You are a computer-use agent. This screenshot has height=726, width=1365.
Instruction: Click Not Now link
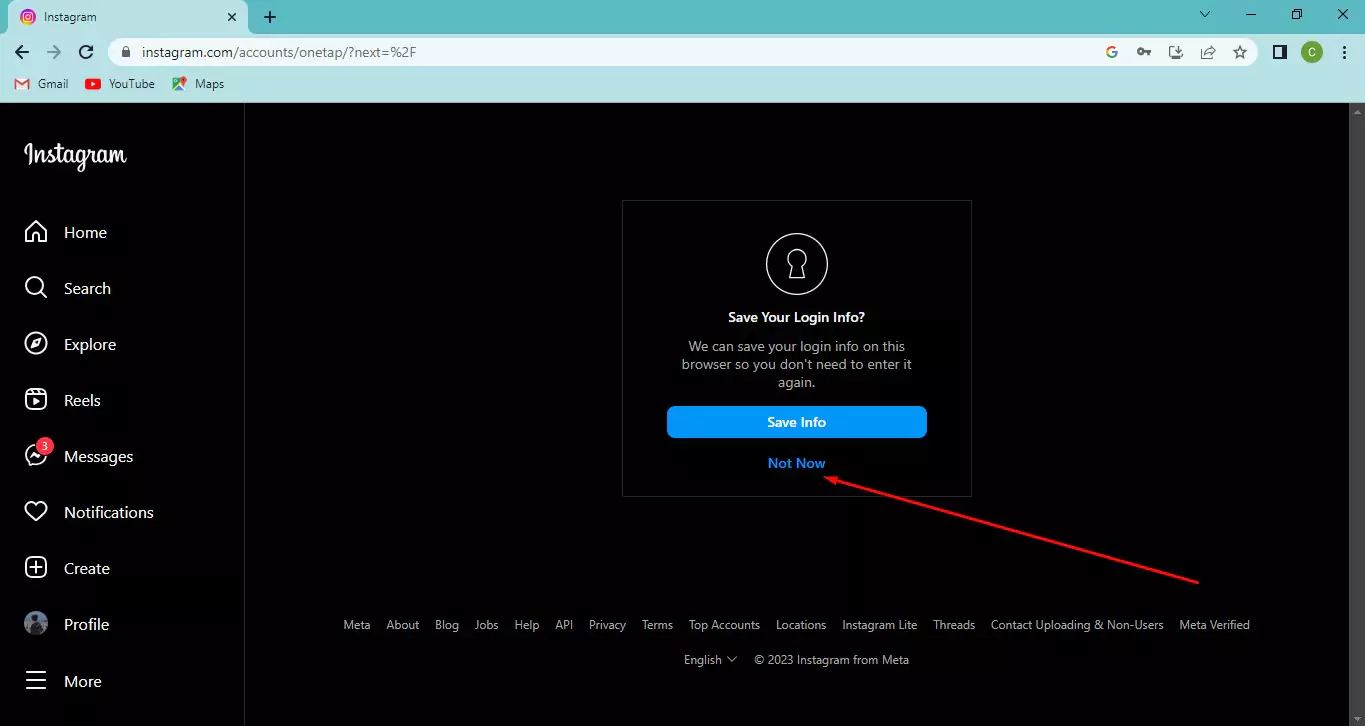tap(797, 463)
